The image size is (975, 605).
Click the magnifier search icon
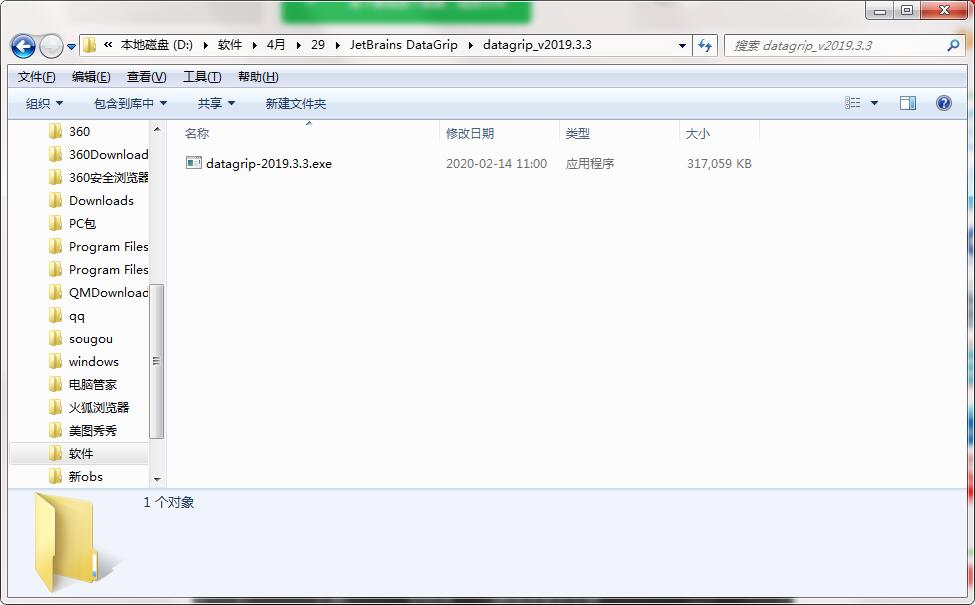tap(953, 45)
